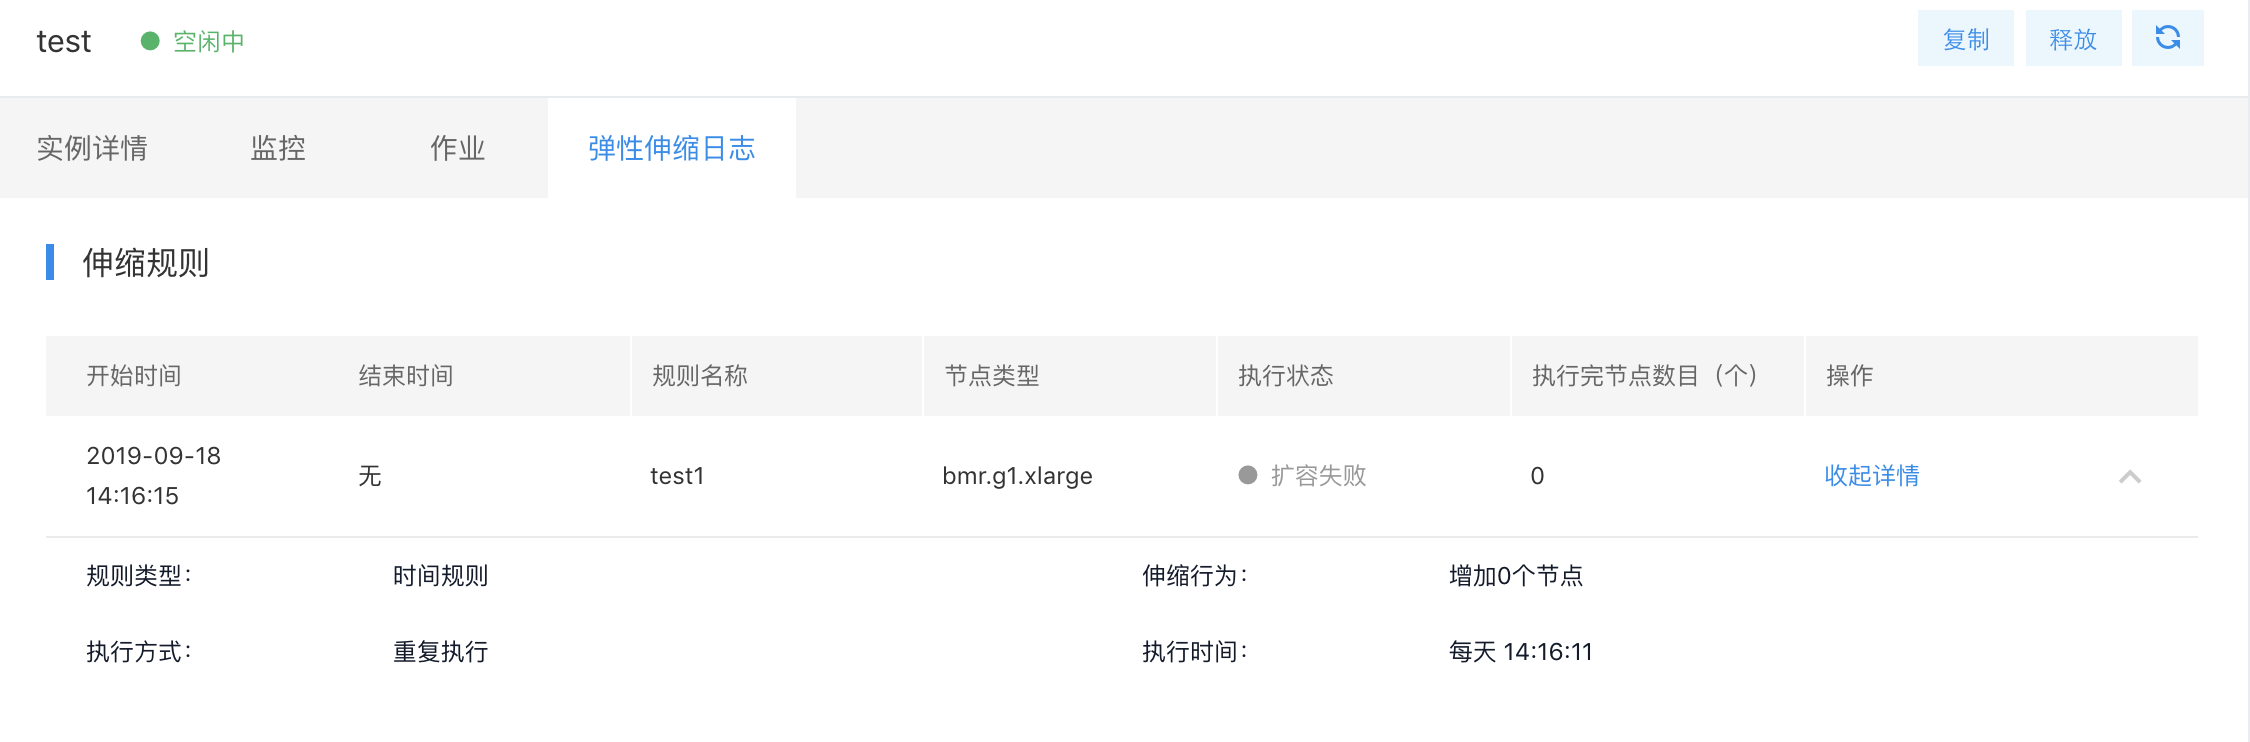
Task: Click the 节点类型 column header
Action: [x=992, y=376]
